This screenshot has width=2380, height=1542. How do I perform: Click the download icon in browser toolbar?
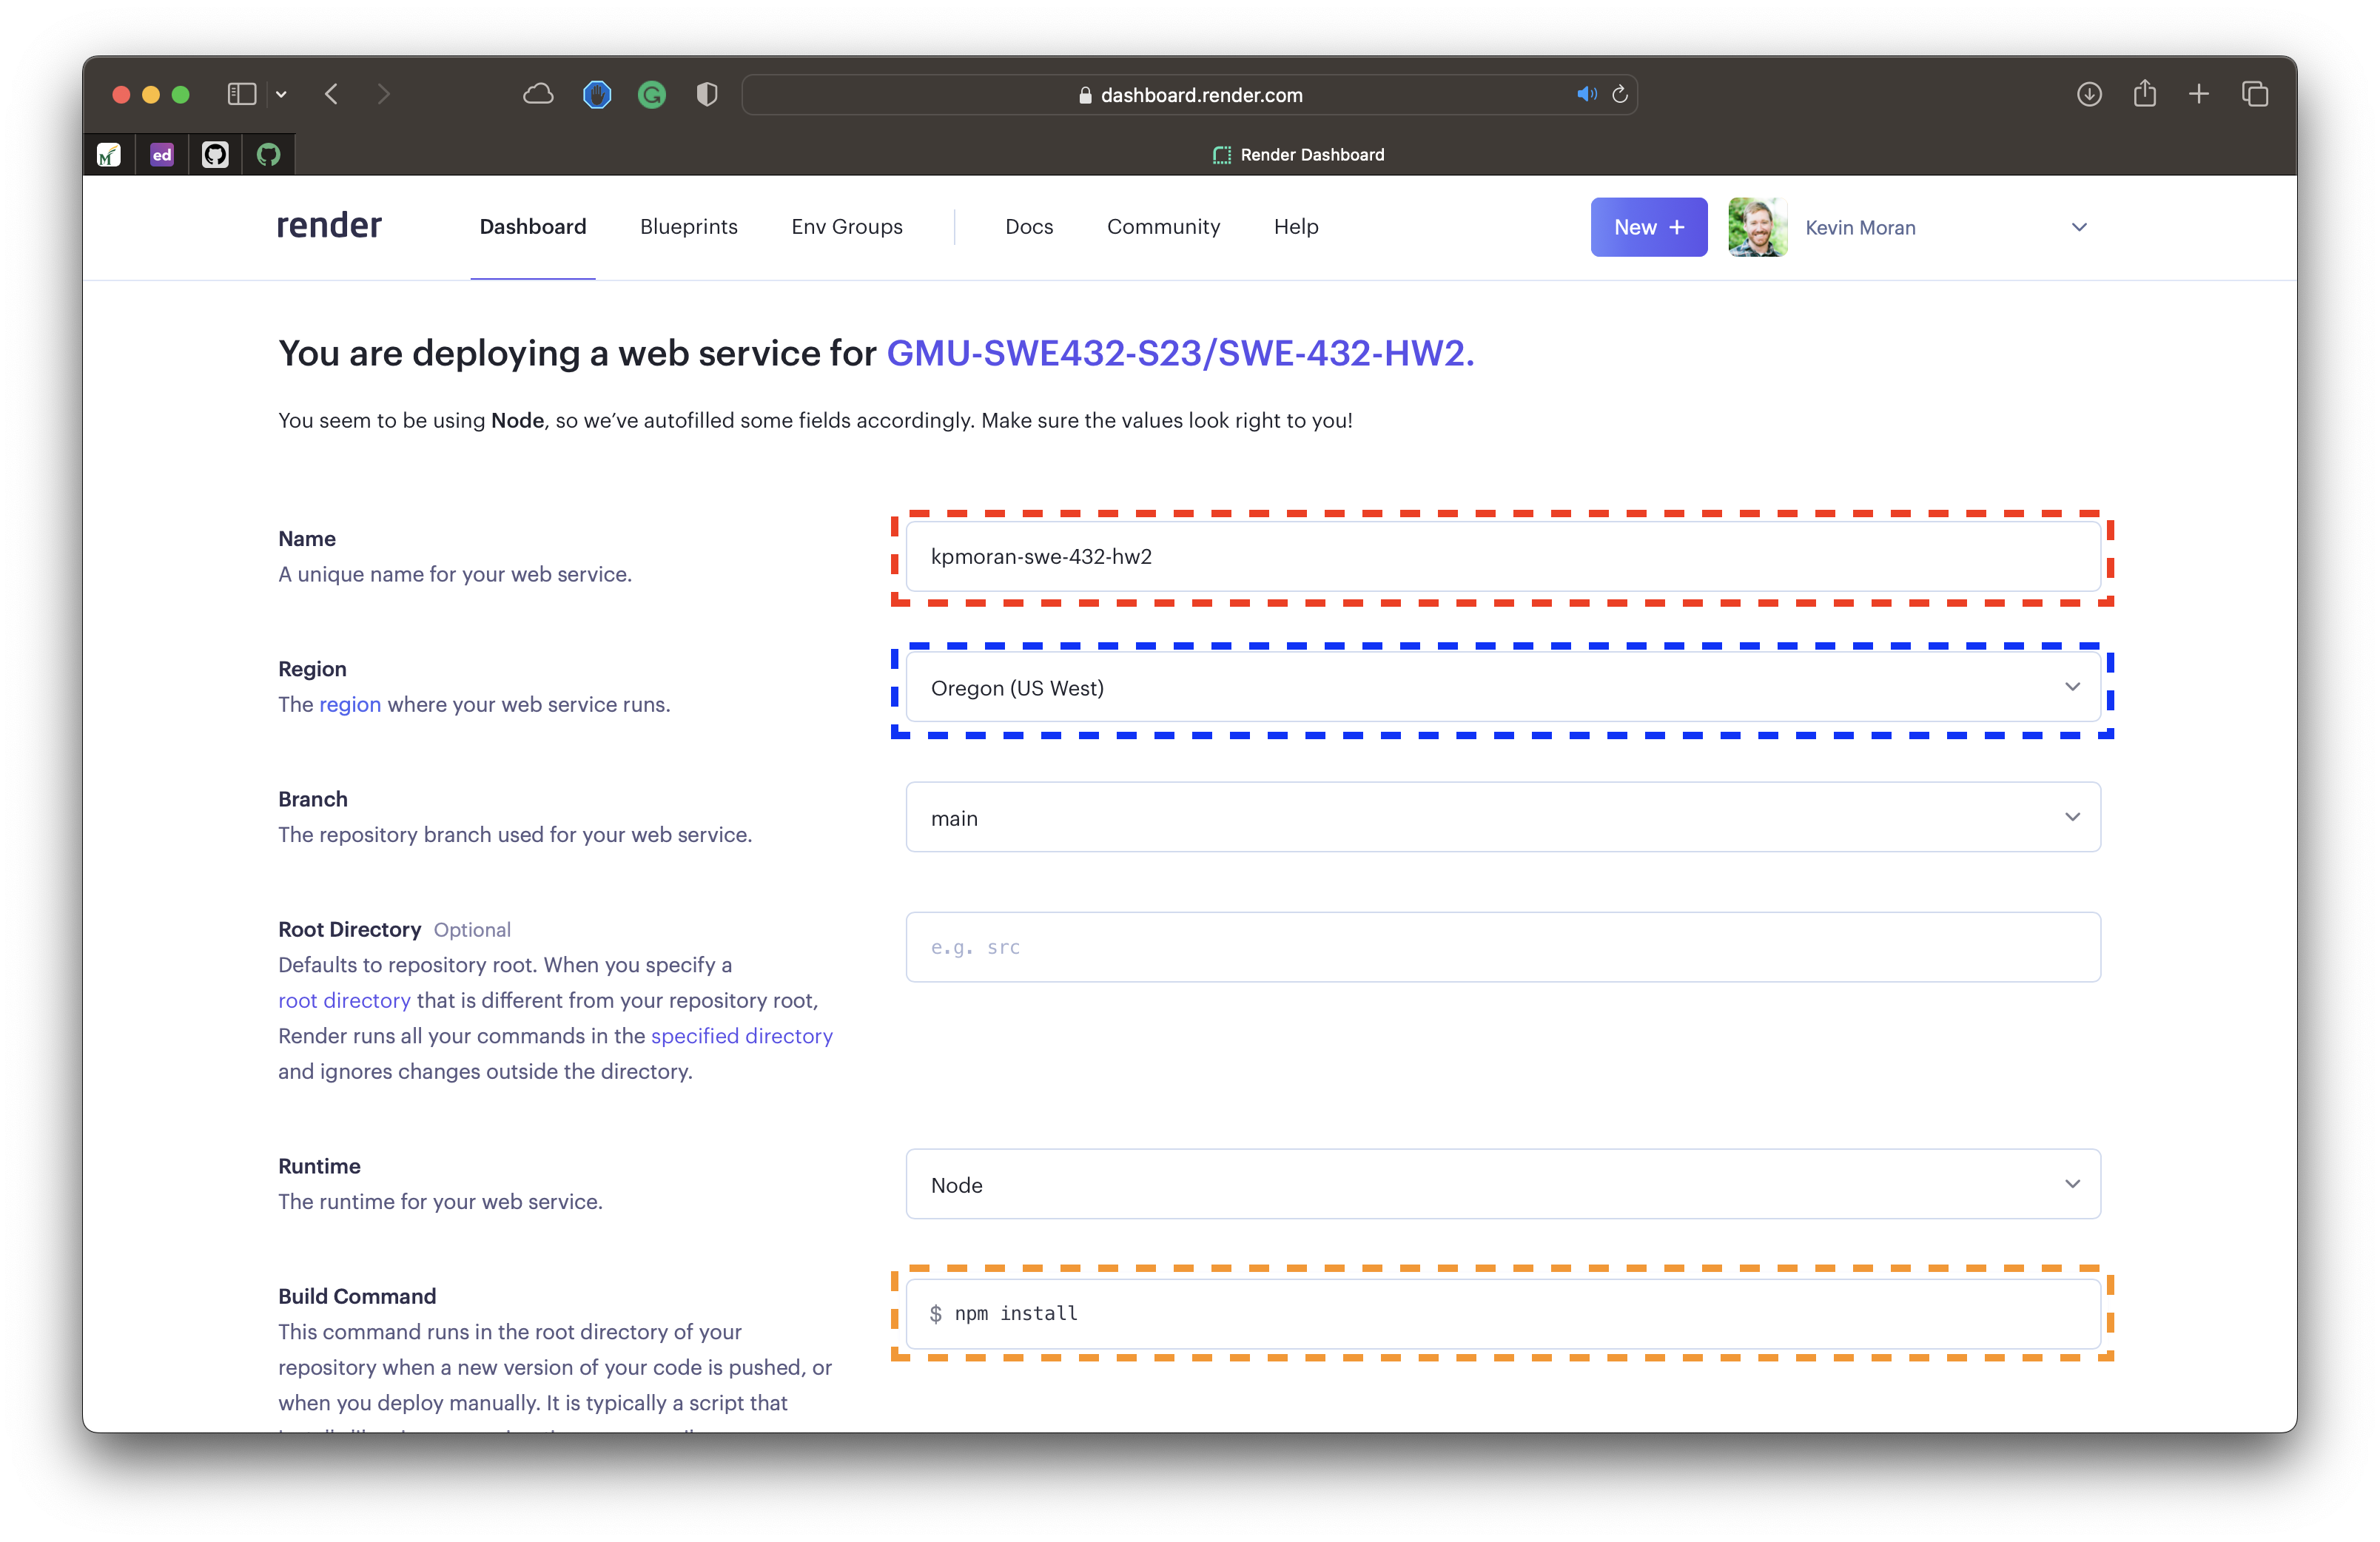[x=2088, y=94]
